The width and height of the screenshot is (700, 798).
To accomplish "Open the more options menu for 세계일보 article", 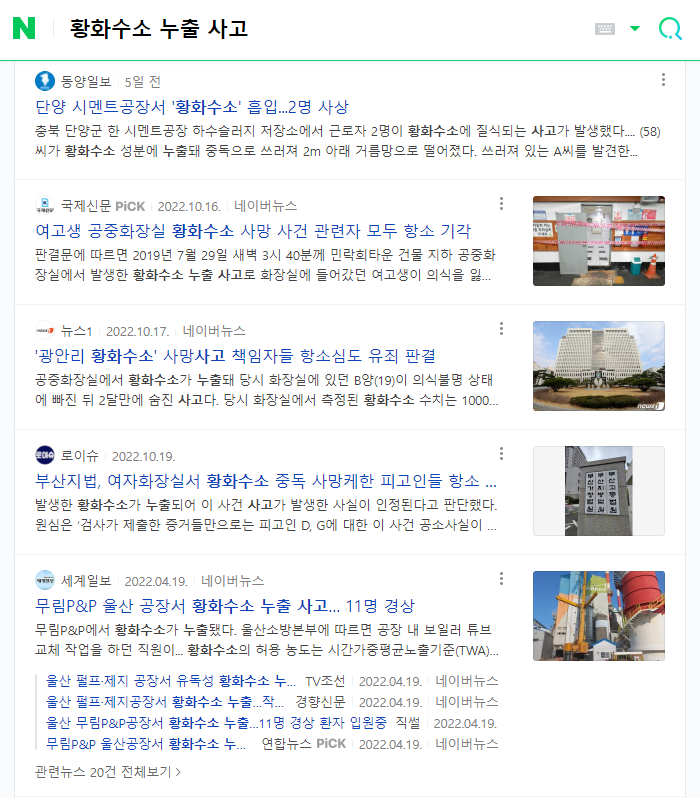I will click(501, 579).
